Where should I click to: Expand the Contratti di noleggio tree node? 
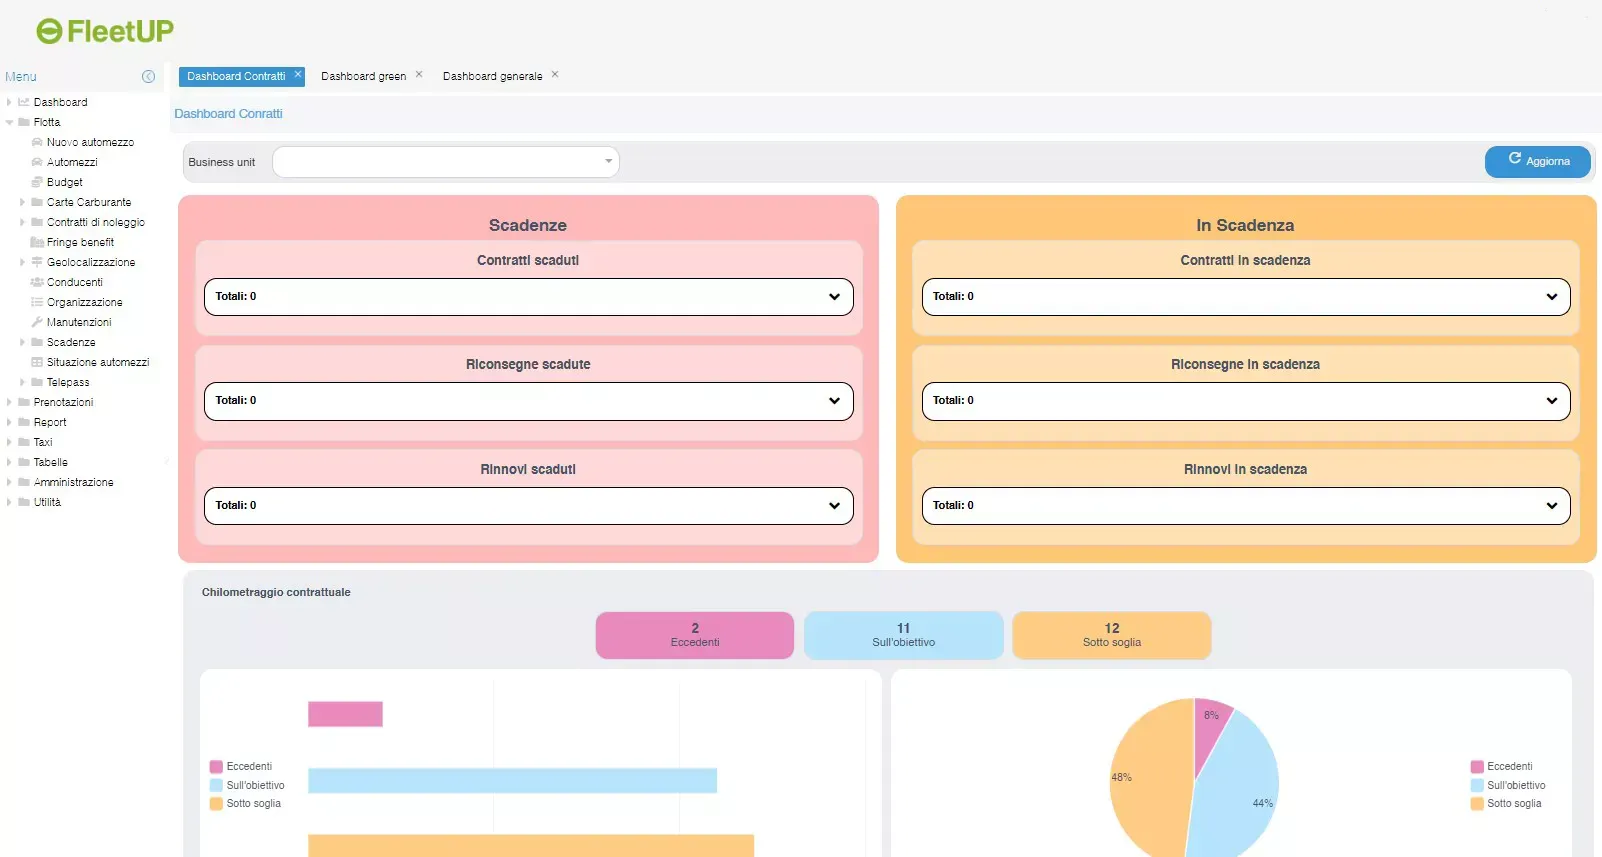pyautogui.click(x=23, y=222)
